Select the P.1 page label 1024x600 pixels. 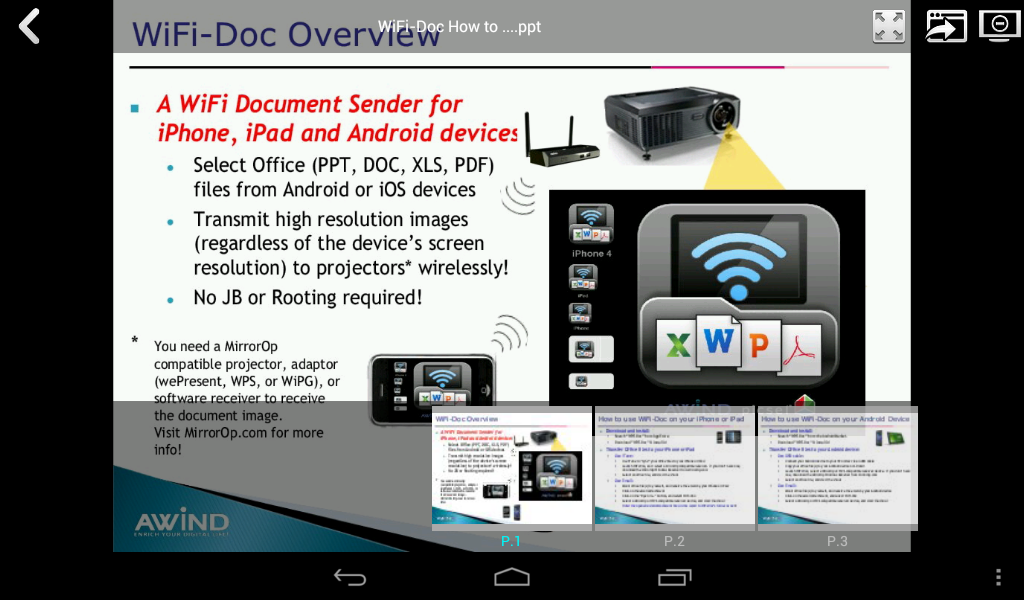(x=511, y=541)
